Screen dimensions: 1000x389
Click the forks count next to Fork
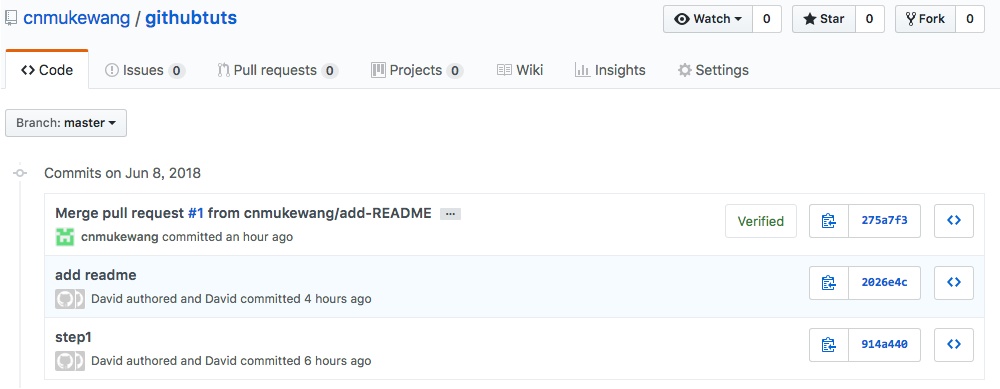[970, 19]
